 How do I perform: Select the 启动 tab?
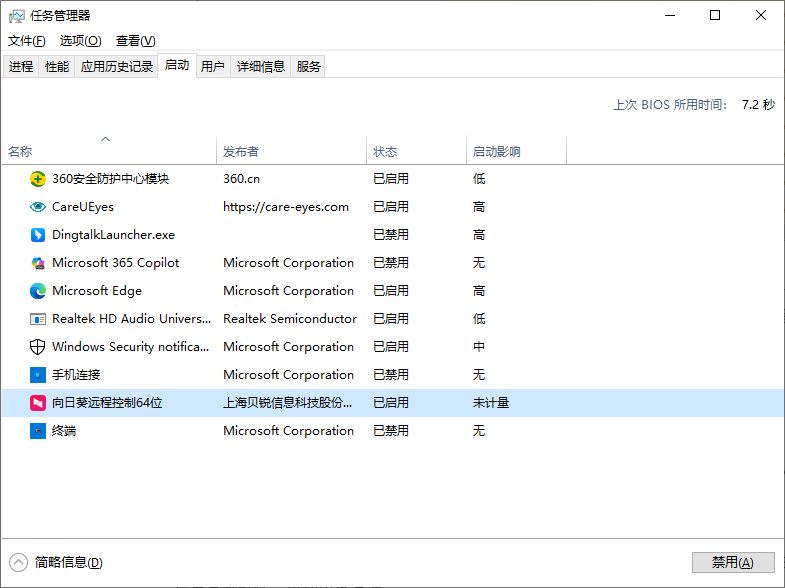pos(177,65)
